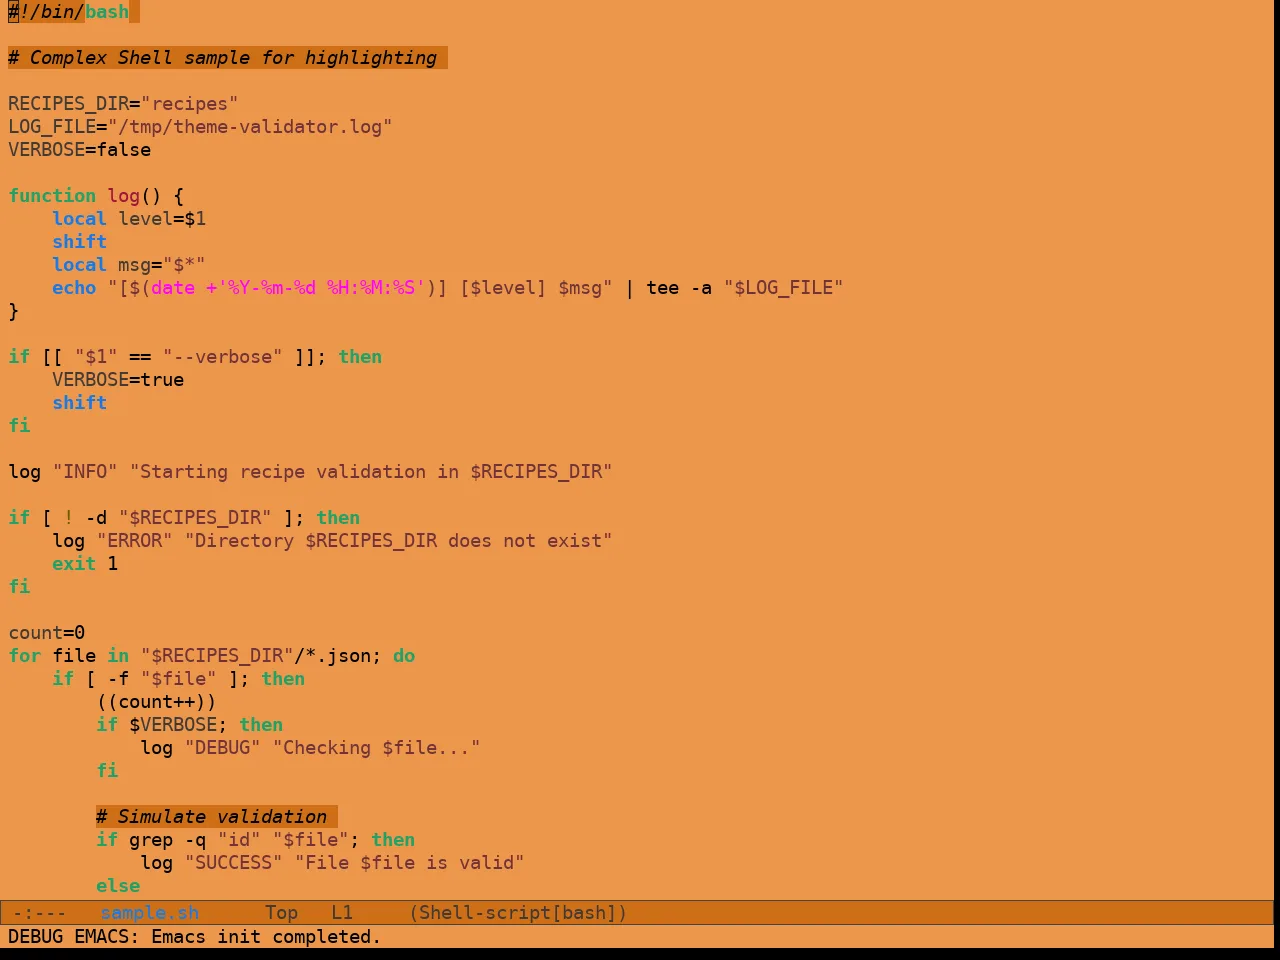Click 'tee -a "$LOG_FILE"' text
This screenshot has height=960, width=1280.
[745, 288]
